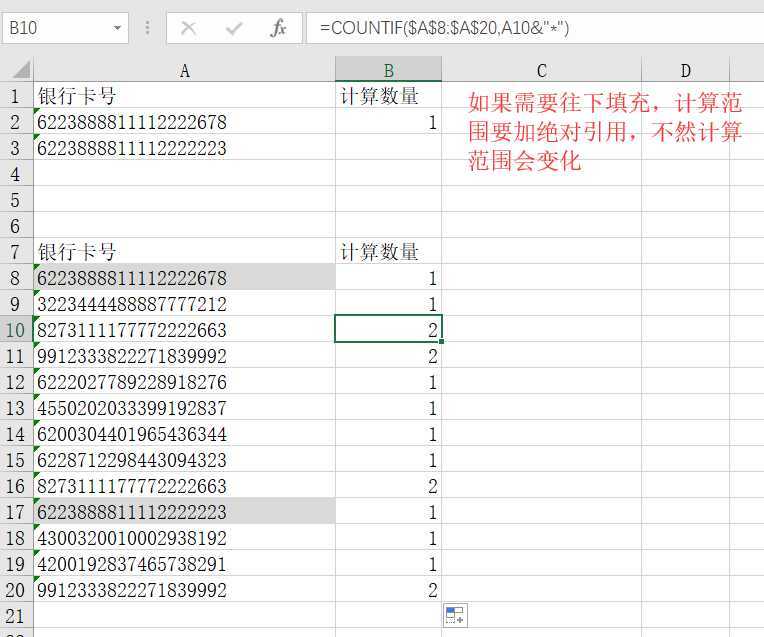Click the green error indicator on cell A2
The image size is (764, 637).
pyautogui.click(x=37, y=114)
